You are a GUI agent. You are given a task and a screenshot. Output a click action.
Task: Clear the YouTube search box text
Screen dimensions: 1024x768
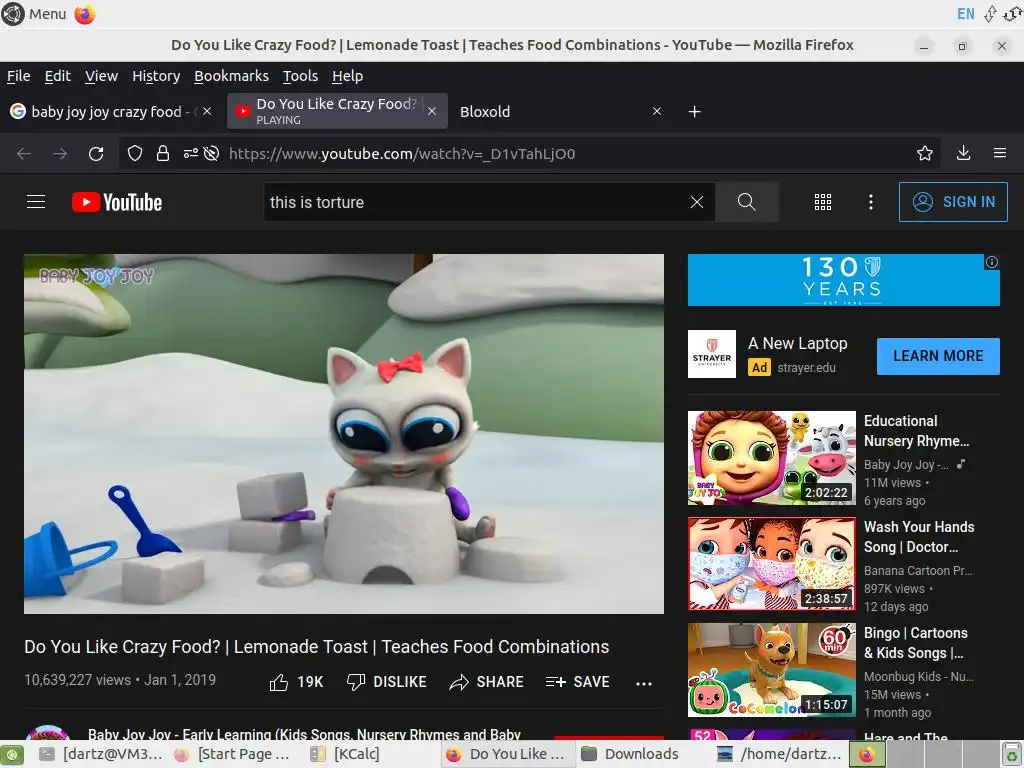click(x=697, y=202)
